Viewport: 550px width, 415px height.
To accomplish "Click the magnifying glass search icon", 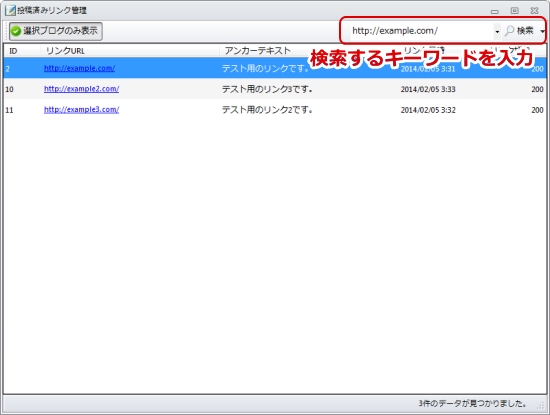I will [x=509, y=31].
